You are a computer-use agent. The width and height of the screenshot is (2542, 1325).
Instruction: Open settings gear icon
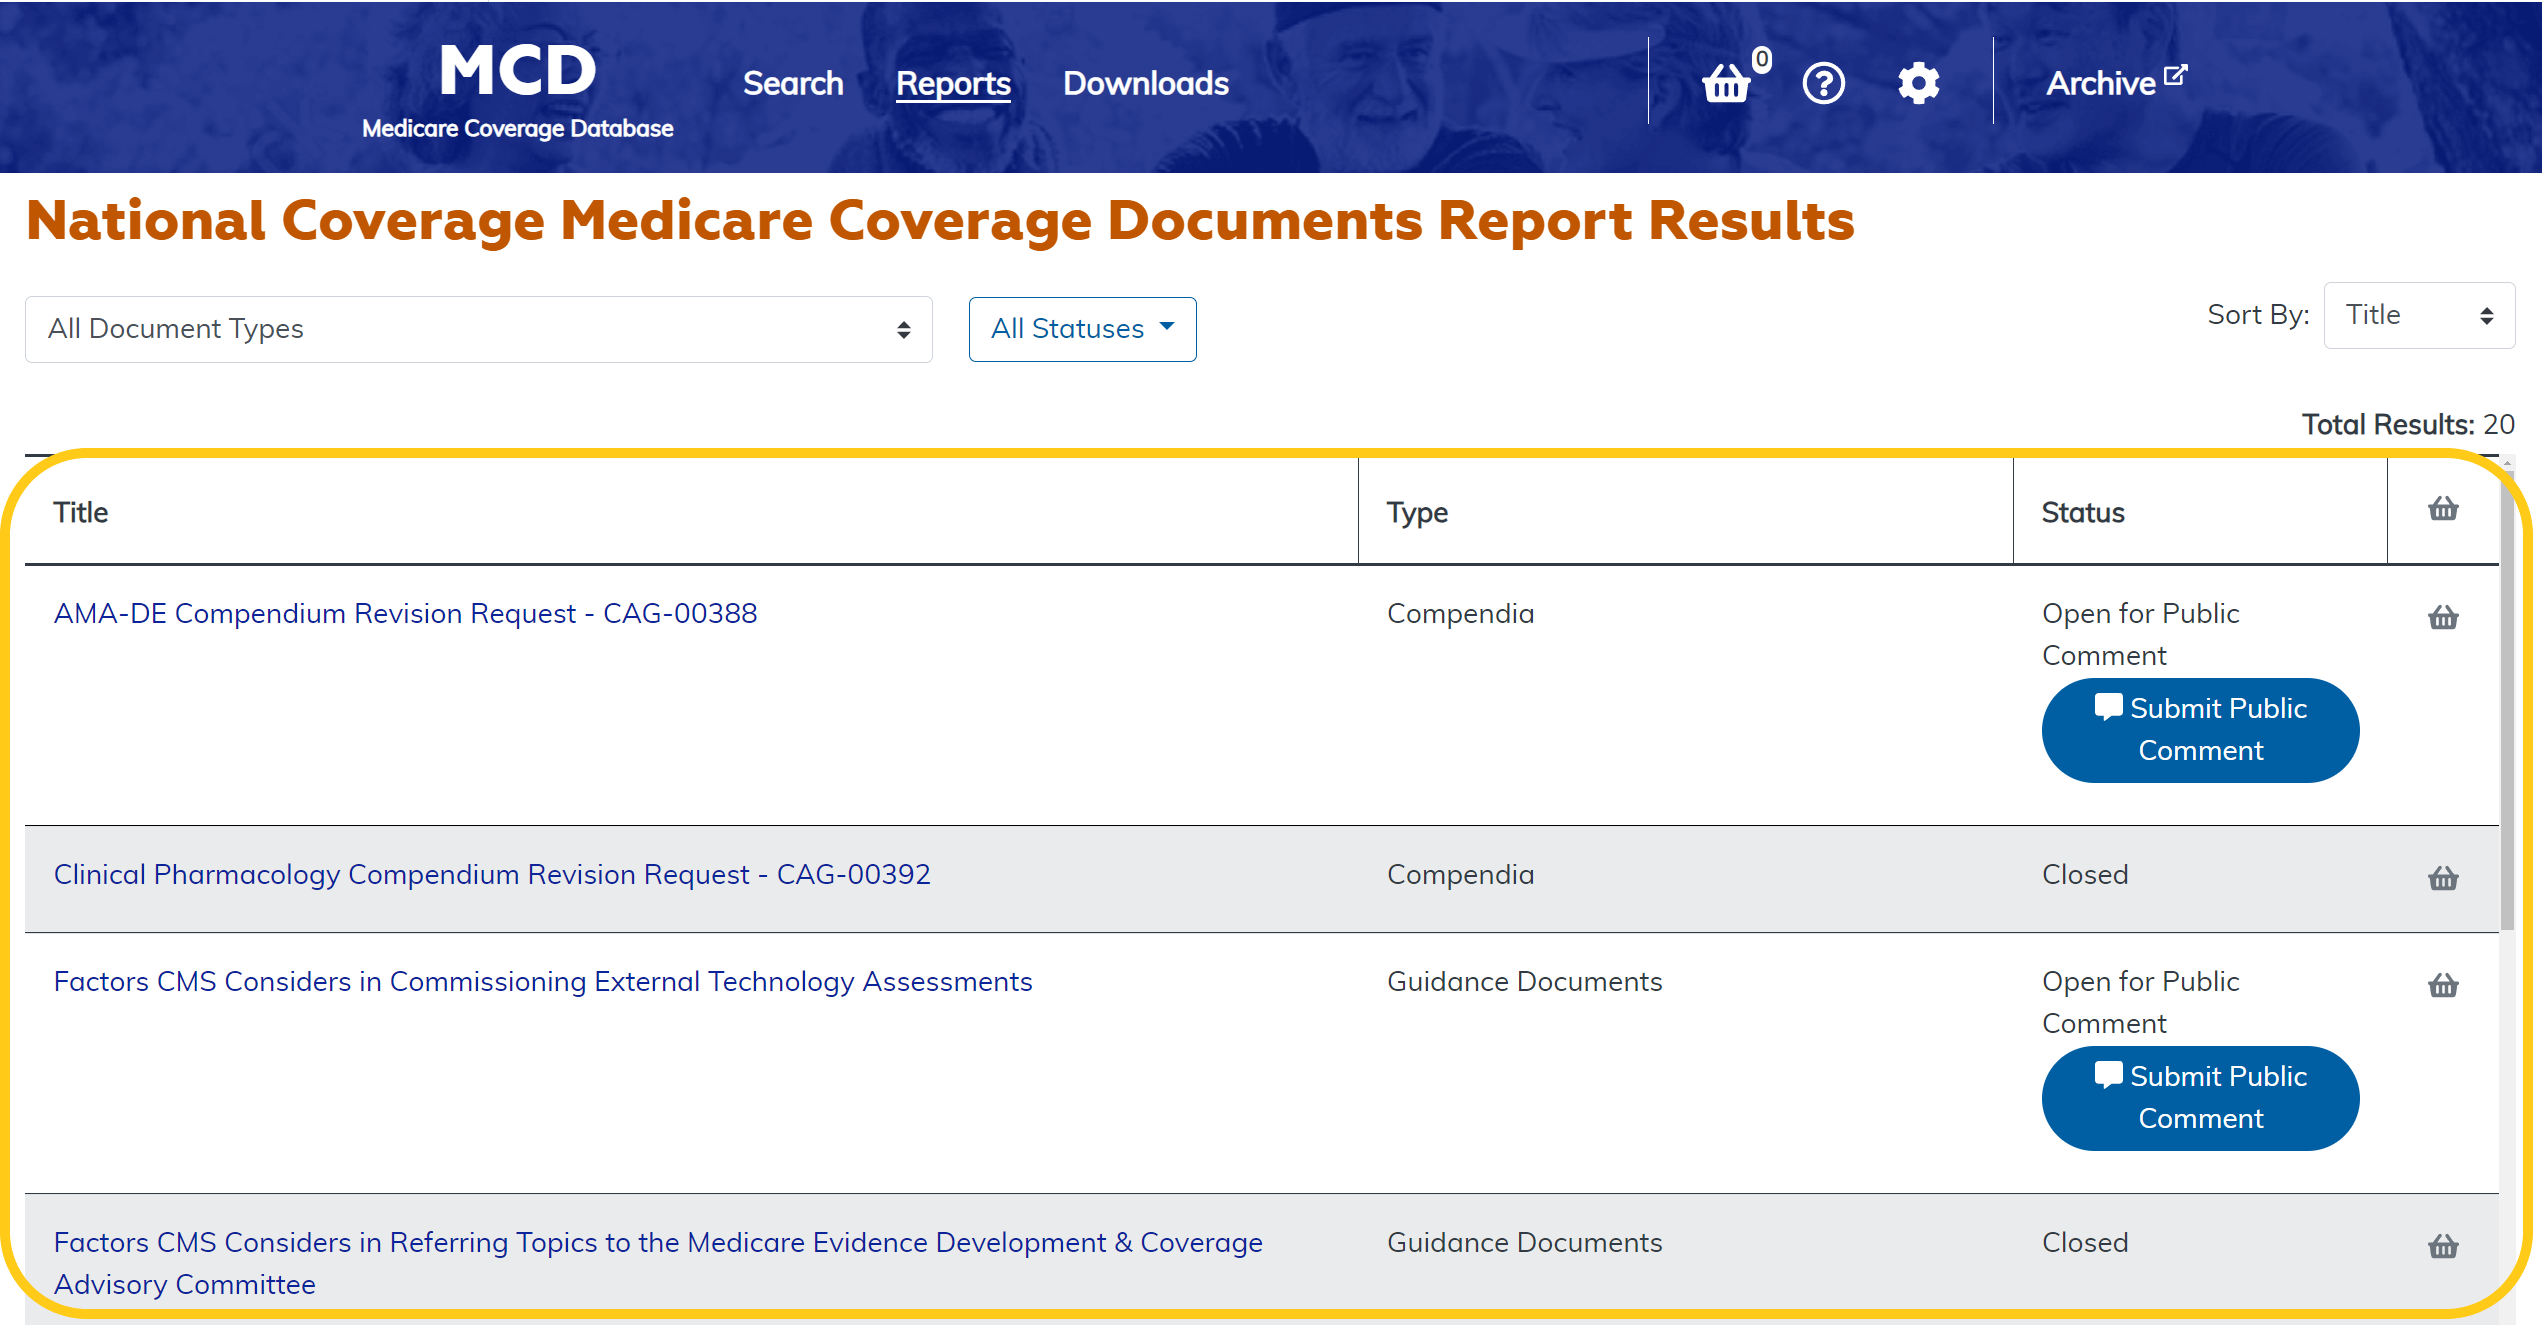1918,83
